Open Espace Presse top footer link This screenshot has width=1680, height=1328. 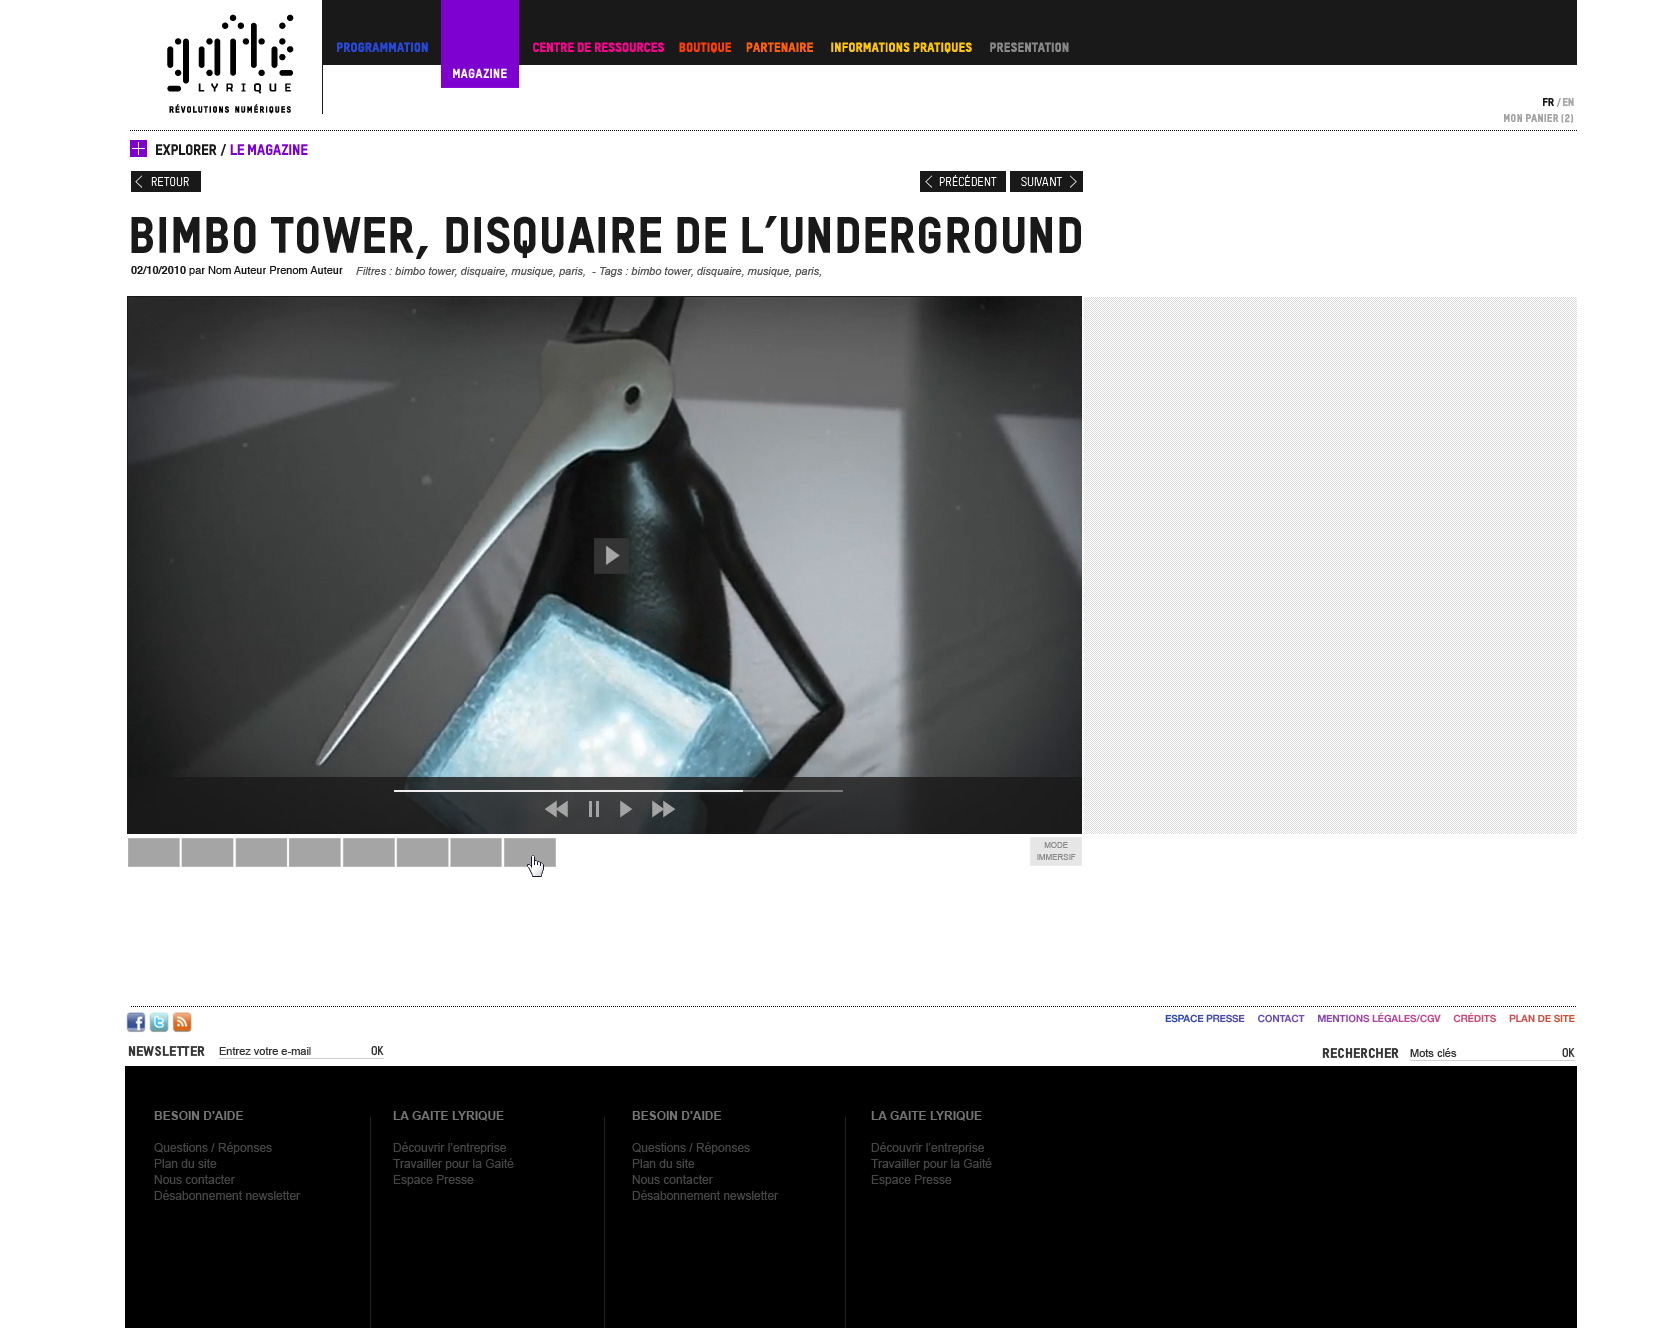click(x=1204, y=1018)
